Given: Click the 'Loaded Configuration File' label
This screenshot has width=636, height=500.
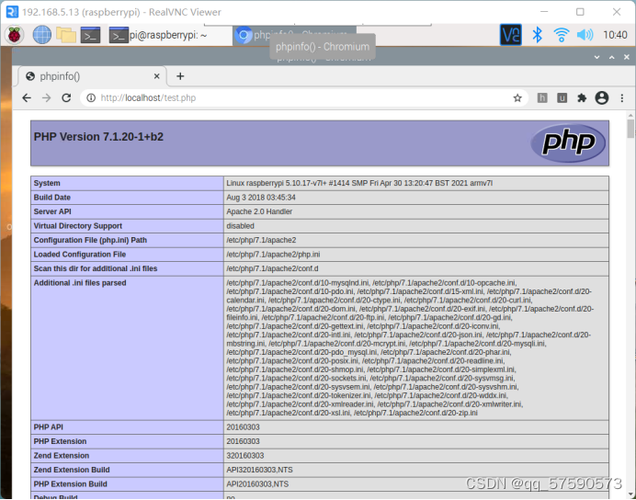Looking at the screenshot, I should point(80,254).
